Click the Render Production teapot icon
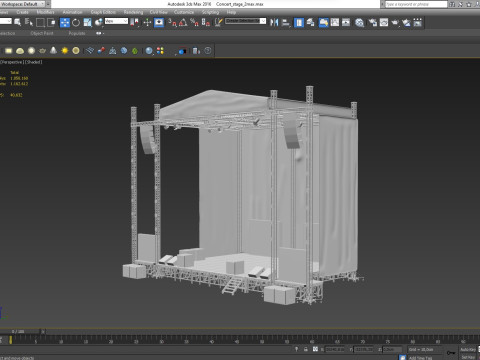 (x=395, y=22)
